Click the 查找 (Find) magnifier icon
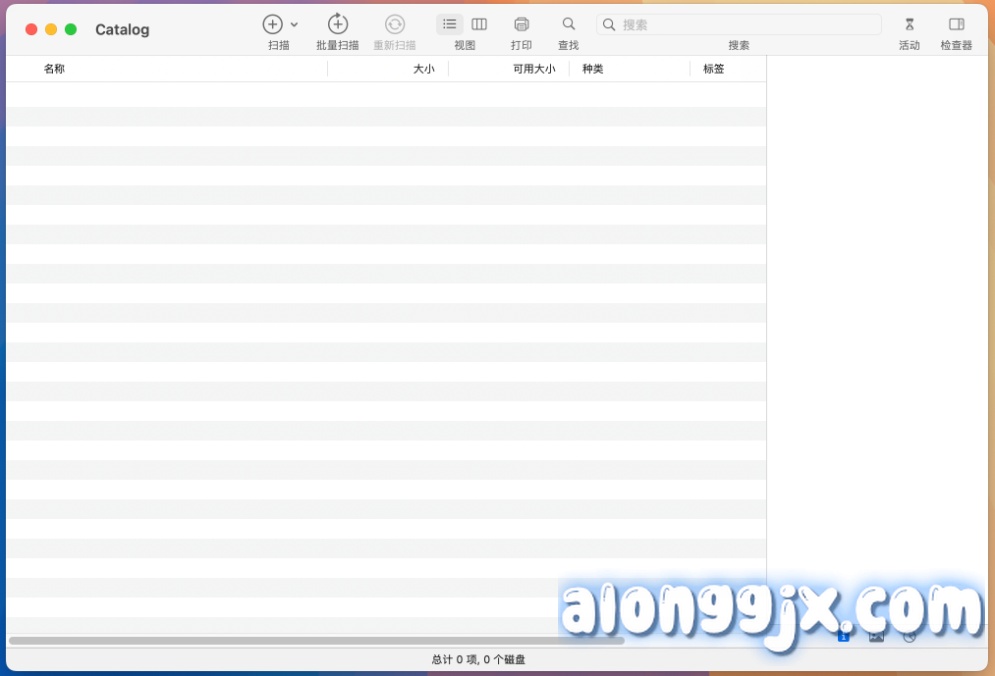Screen dimensions: 995x676 point(568,24)
